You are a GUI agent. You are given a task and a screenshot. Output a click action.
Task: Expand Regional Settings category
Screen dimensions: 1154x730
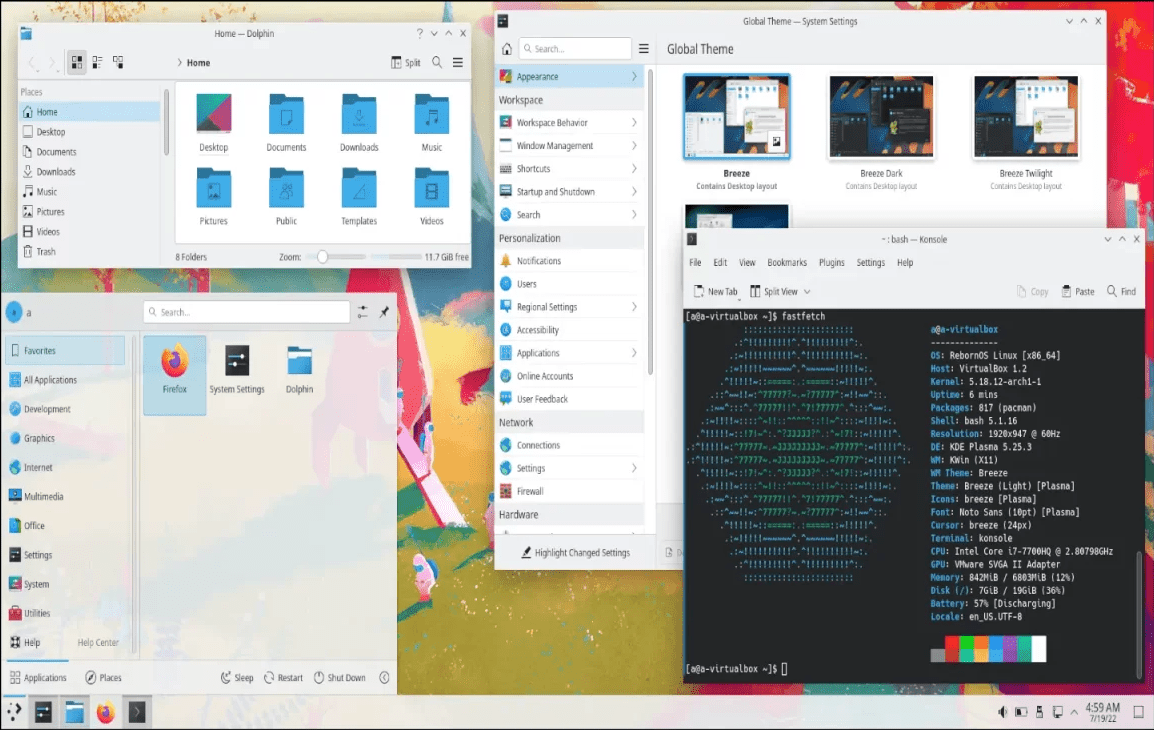click(569, 307)
